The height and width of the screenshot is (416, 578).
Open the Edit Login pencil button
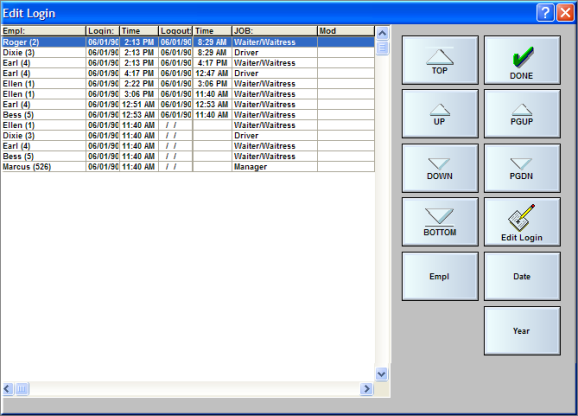tap(522, 222)
